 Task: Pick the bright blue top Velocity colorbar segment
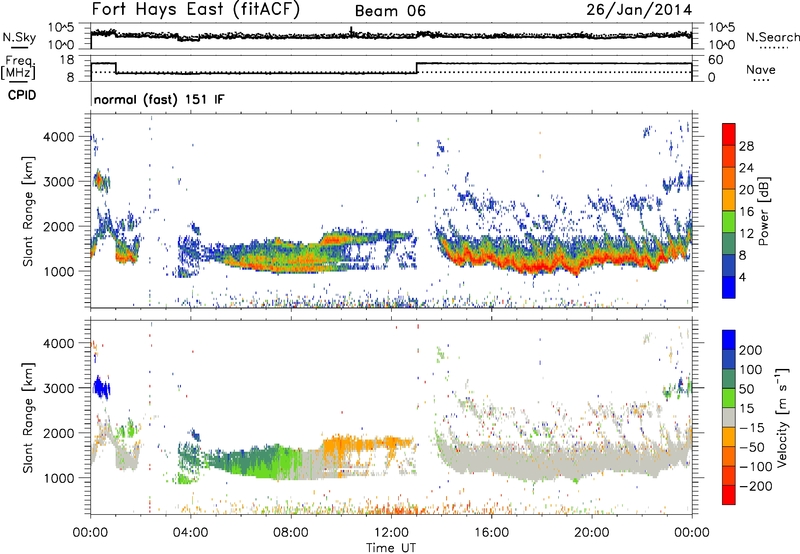click(729, 340)
